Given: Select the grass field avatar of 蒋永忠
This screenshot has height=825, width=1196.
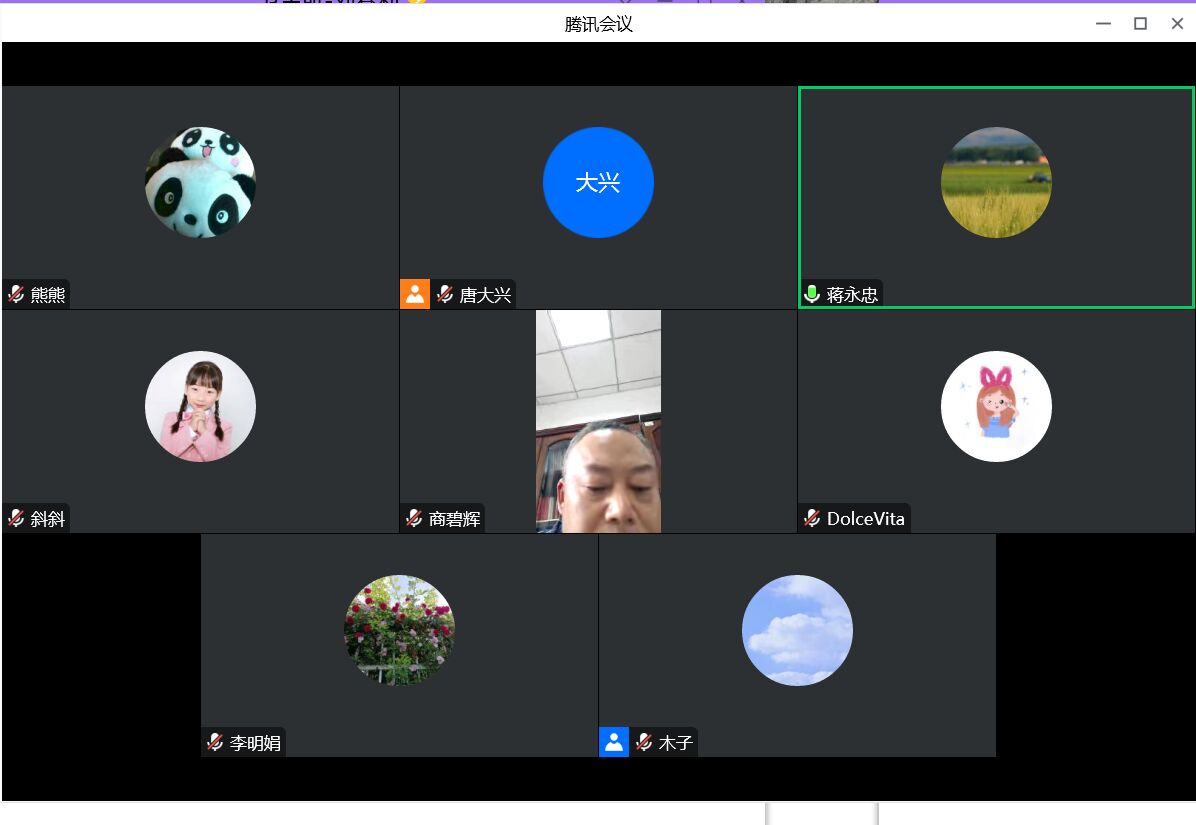Looking at the screenshot, I should click(x=996, y=182).
